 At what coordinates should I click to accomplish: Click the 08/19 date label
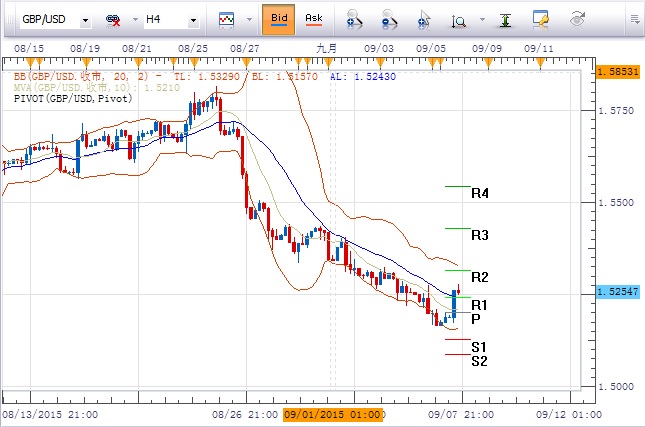point(85,49)
